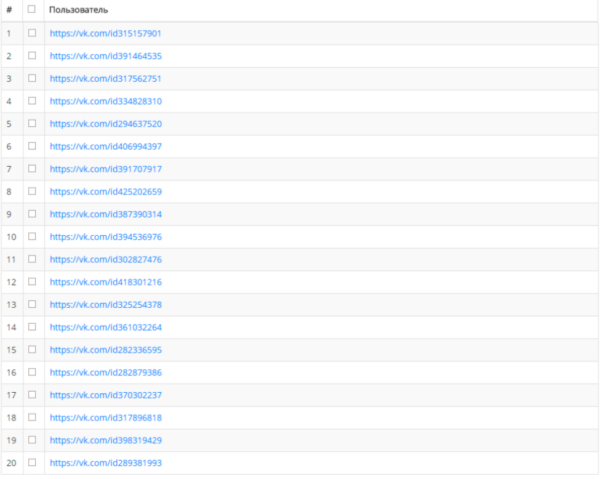Check the box for row 2
Image resolution: width=600 pixels, height=479 pixels.
click(32, 55)
